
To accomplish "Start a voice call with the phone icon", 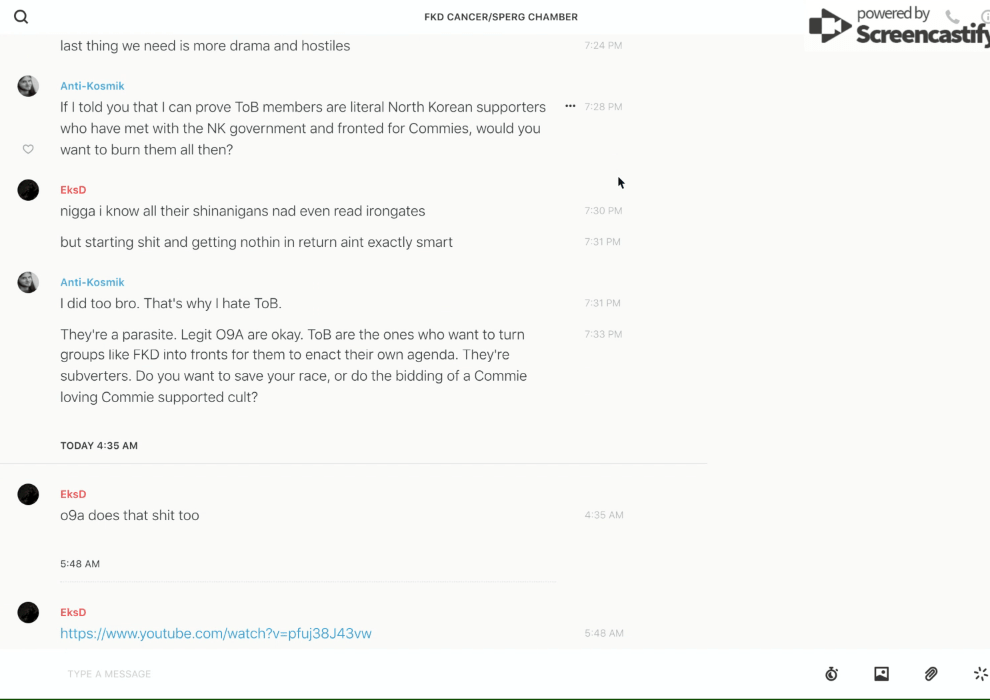I will coord(952,17).
